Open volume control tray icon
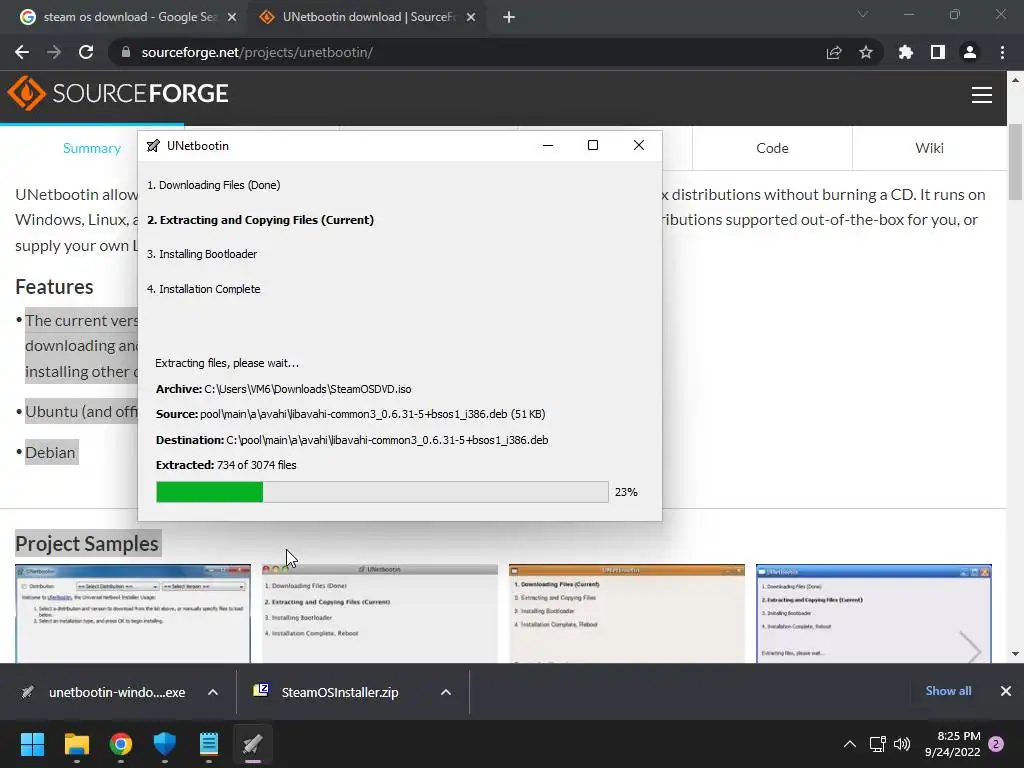Screen dimensions: 1024x768 [x=902, y=744]
